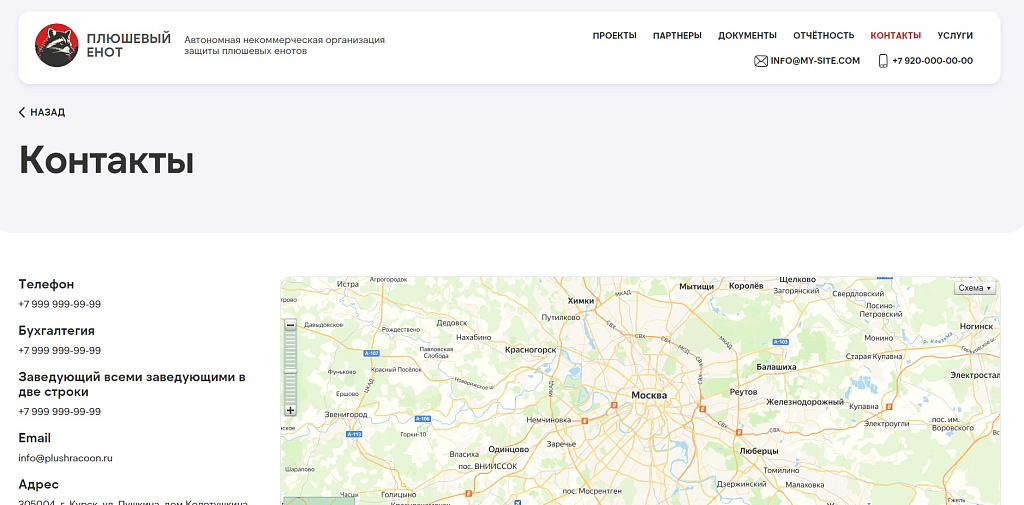Zoom out map with minus button

point(291,325)
